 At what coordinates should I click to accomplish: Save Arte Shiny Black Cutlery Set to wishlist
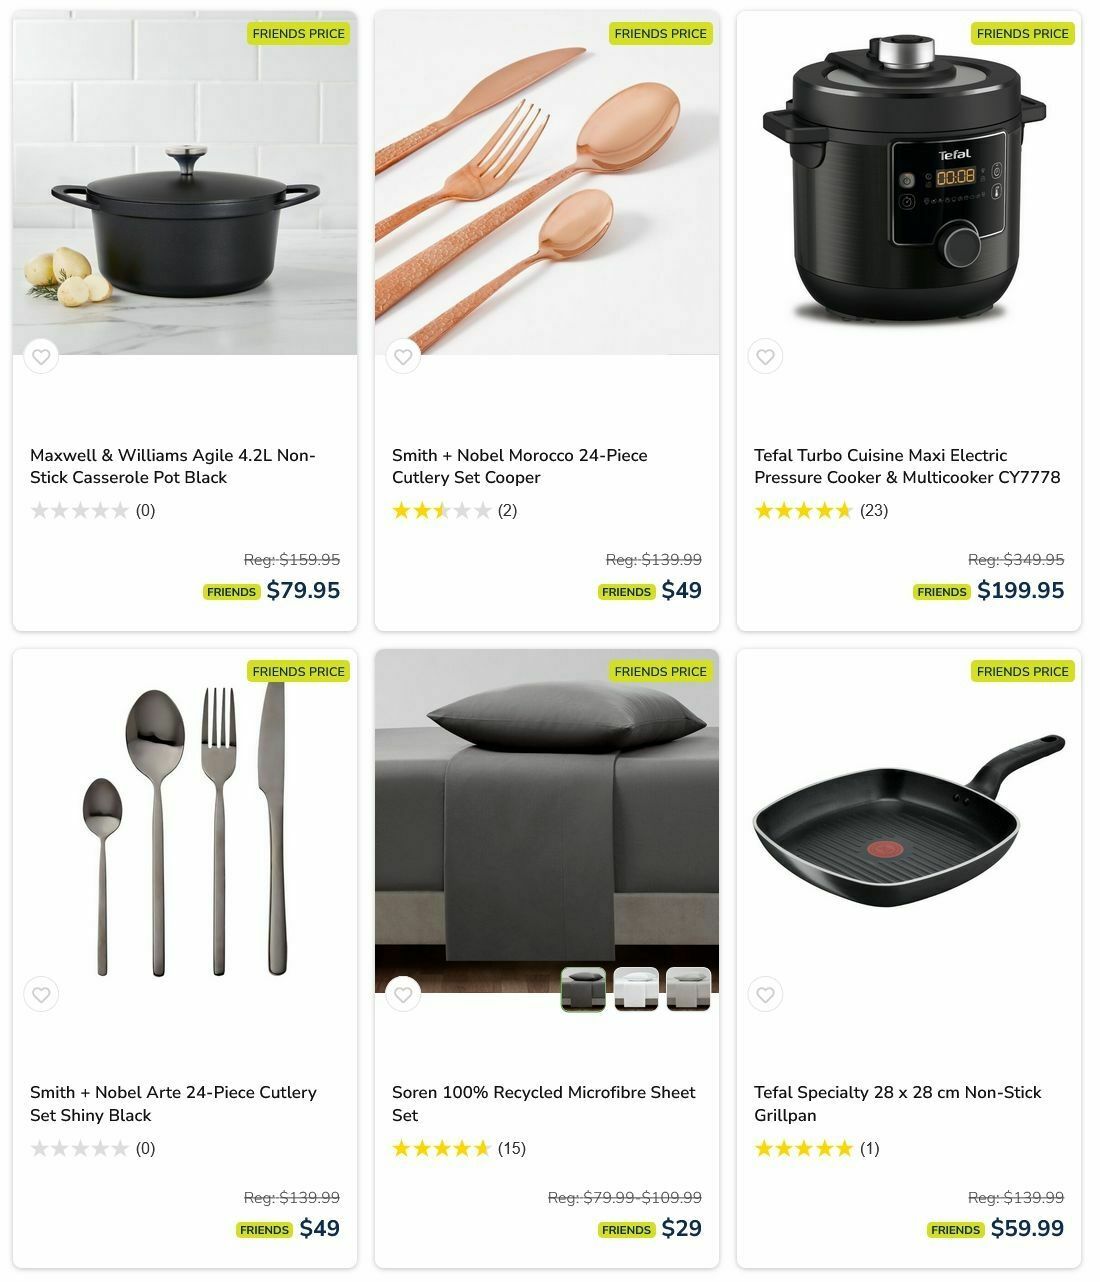click(x=41, y=995)
